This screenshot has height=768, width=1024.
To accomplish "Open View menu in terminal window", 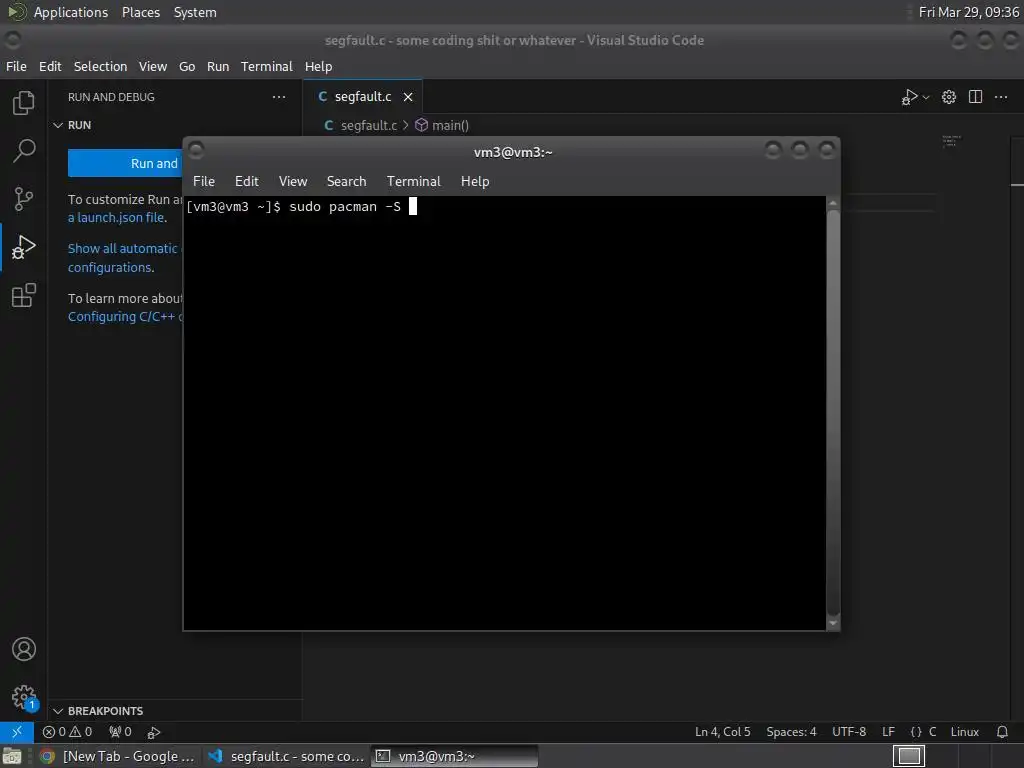I will (x=293, y=182).
